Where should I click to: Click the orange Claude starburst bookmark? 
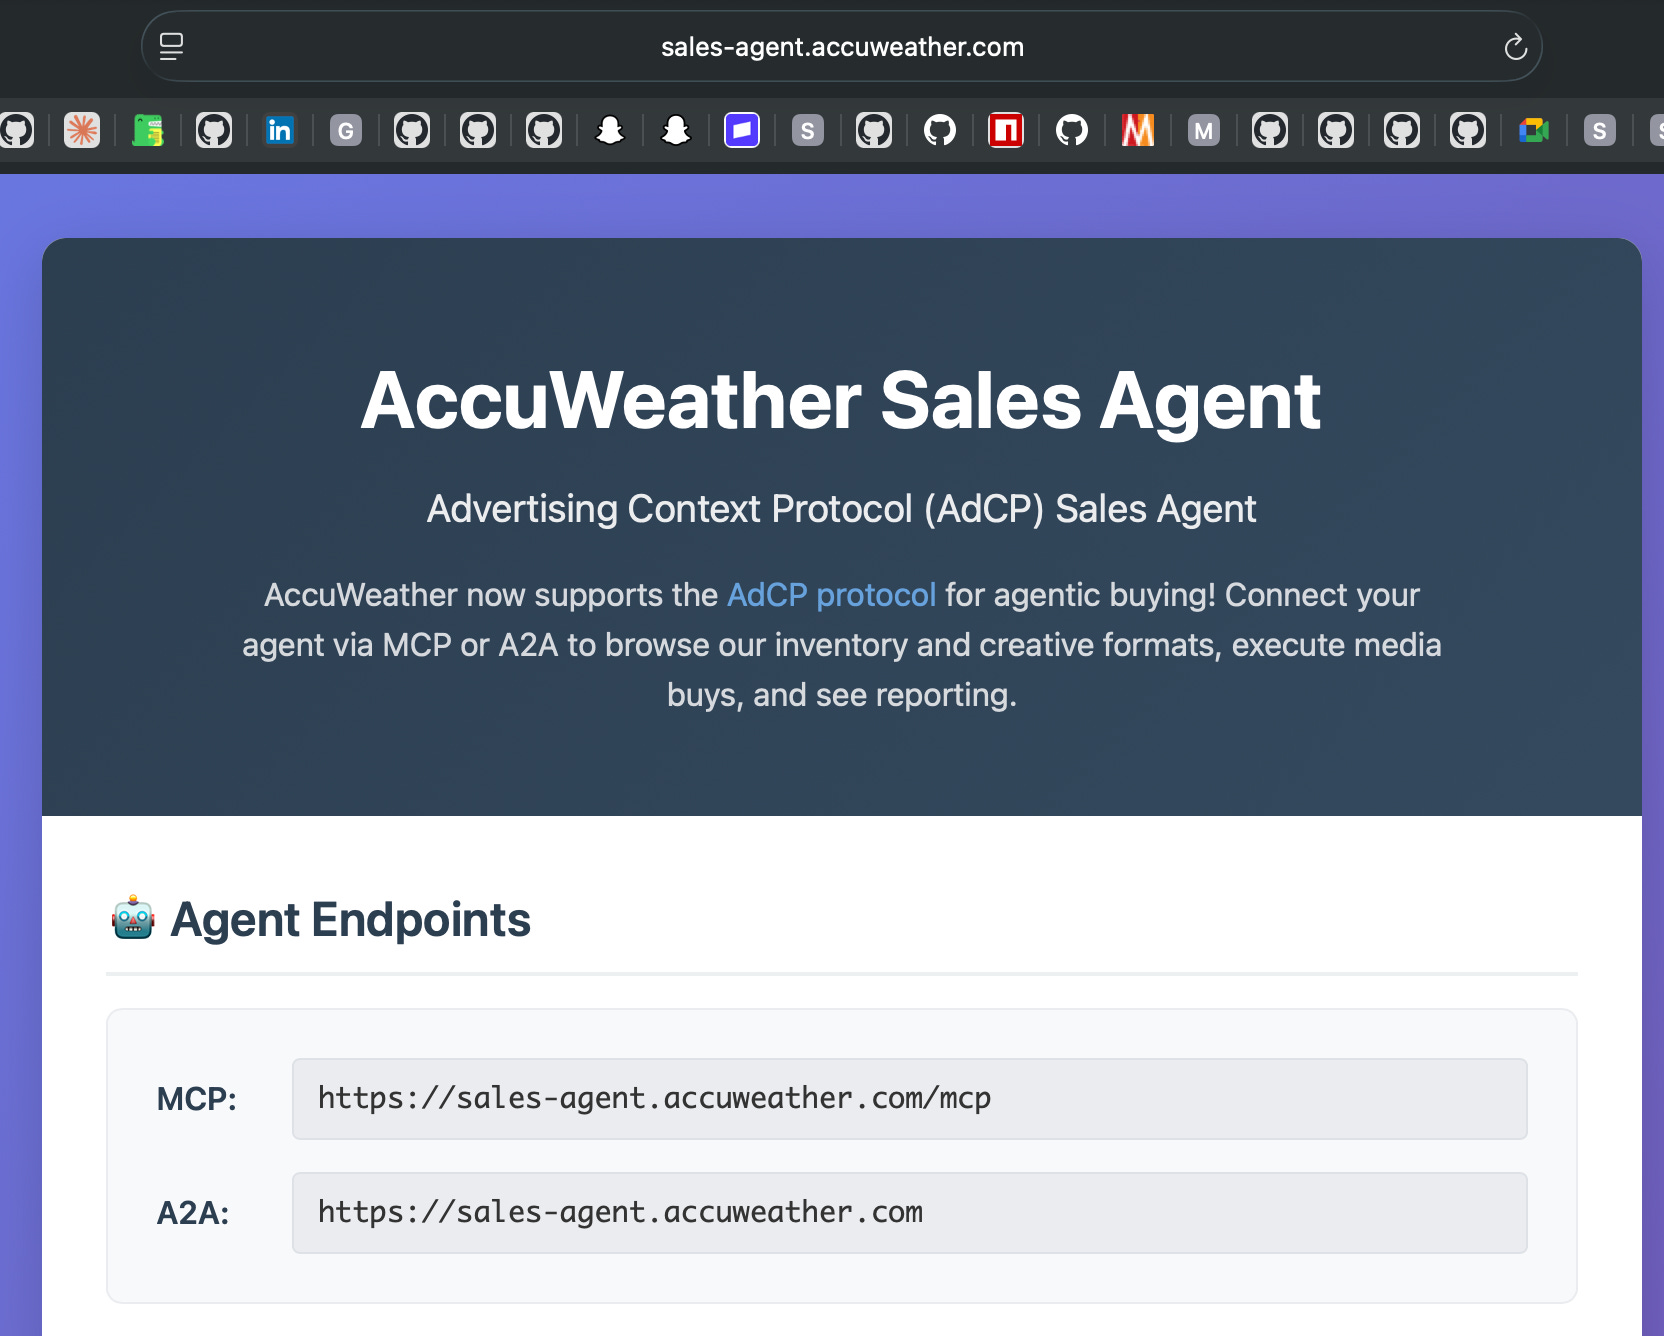(x=82, y=130)
